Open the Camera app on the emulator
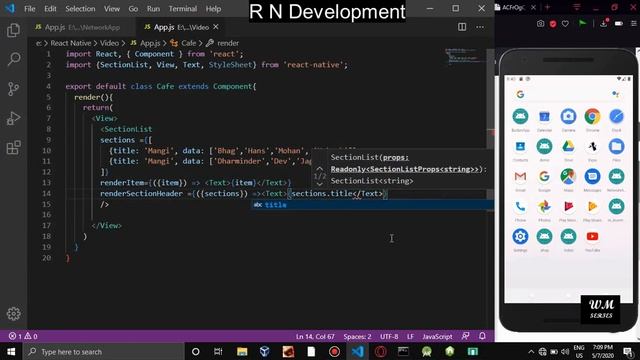This screenshot has width=640, height=360. tap(568, 117)
